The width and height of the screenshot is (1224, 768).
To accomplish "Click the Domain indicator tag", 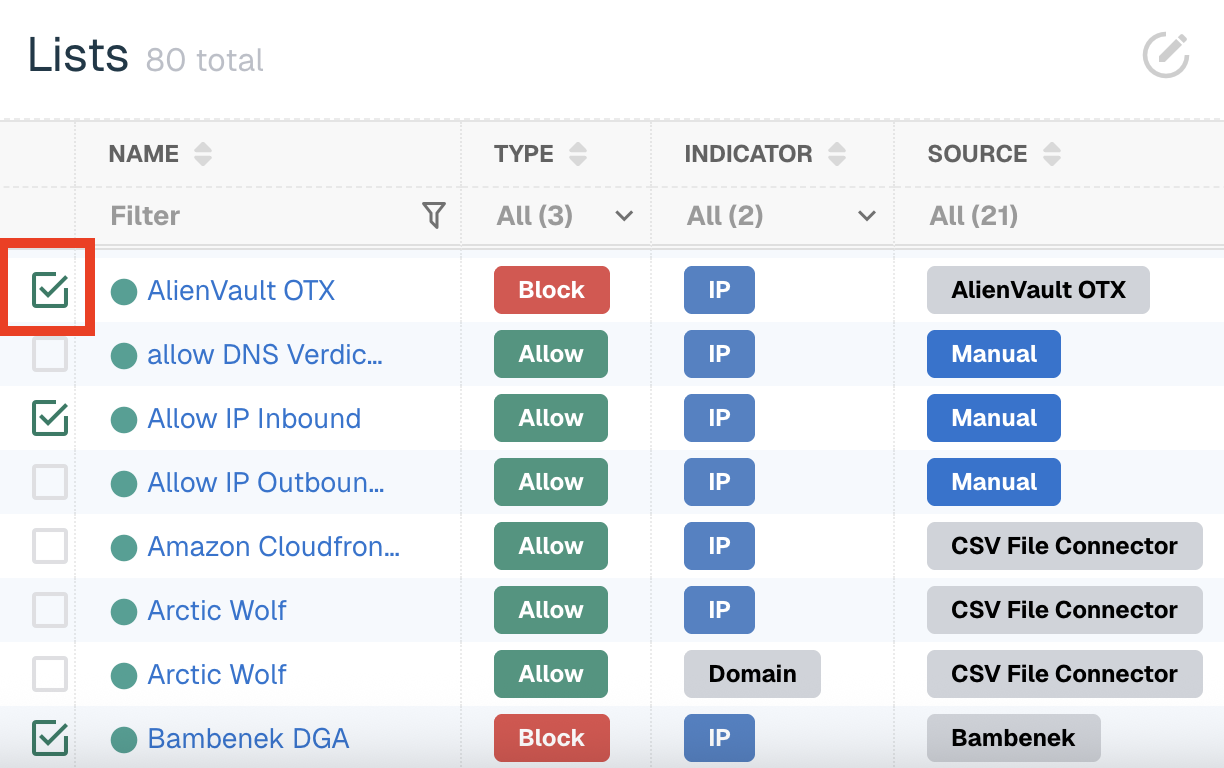I will tap(752, 674).
